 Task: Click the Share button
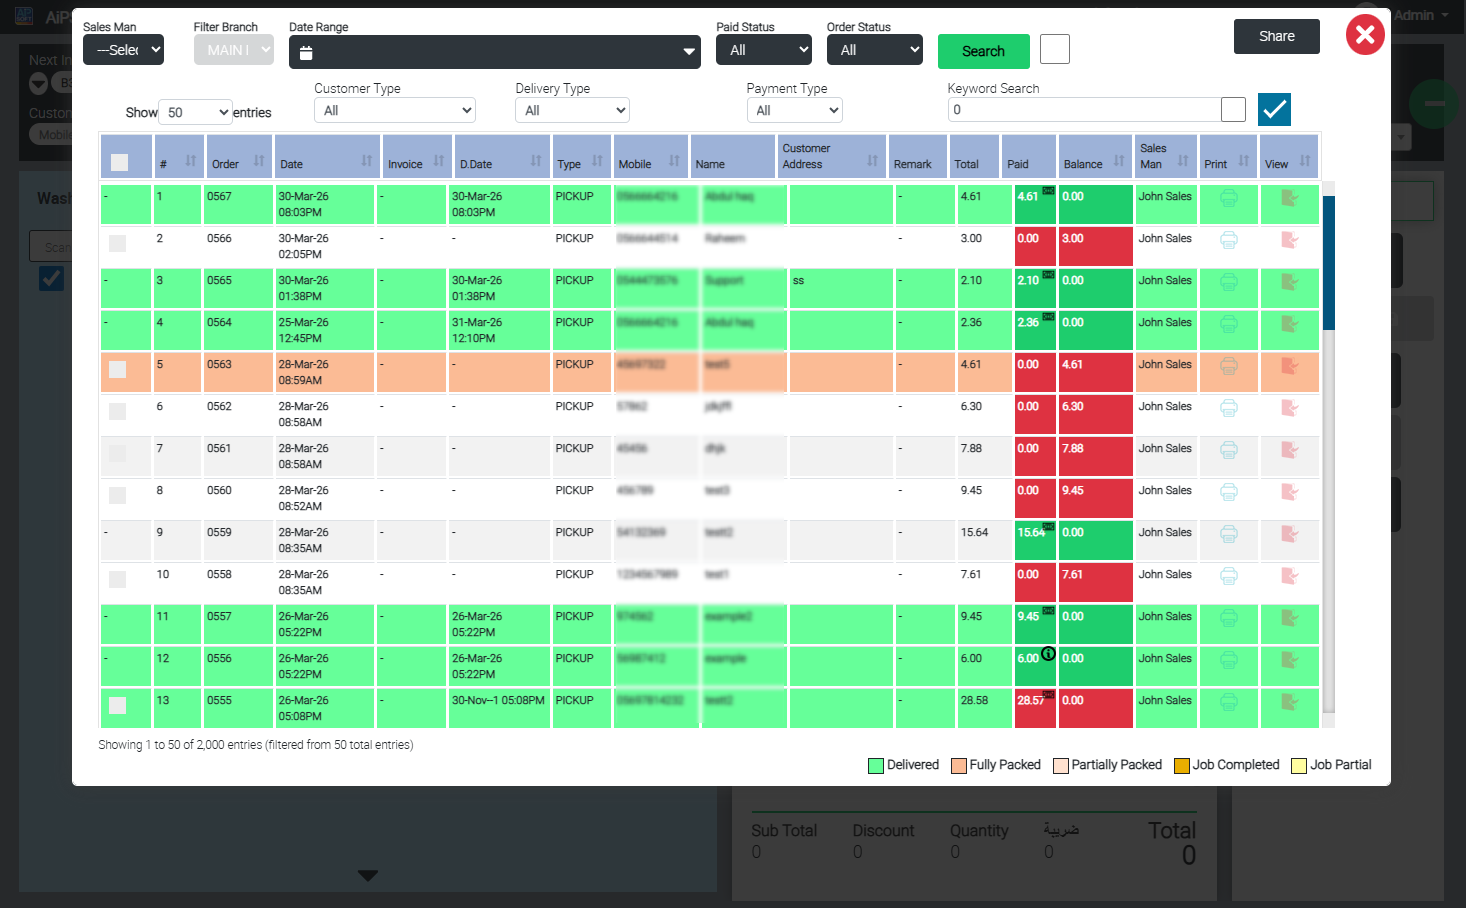[1276, 36]
